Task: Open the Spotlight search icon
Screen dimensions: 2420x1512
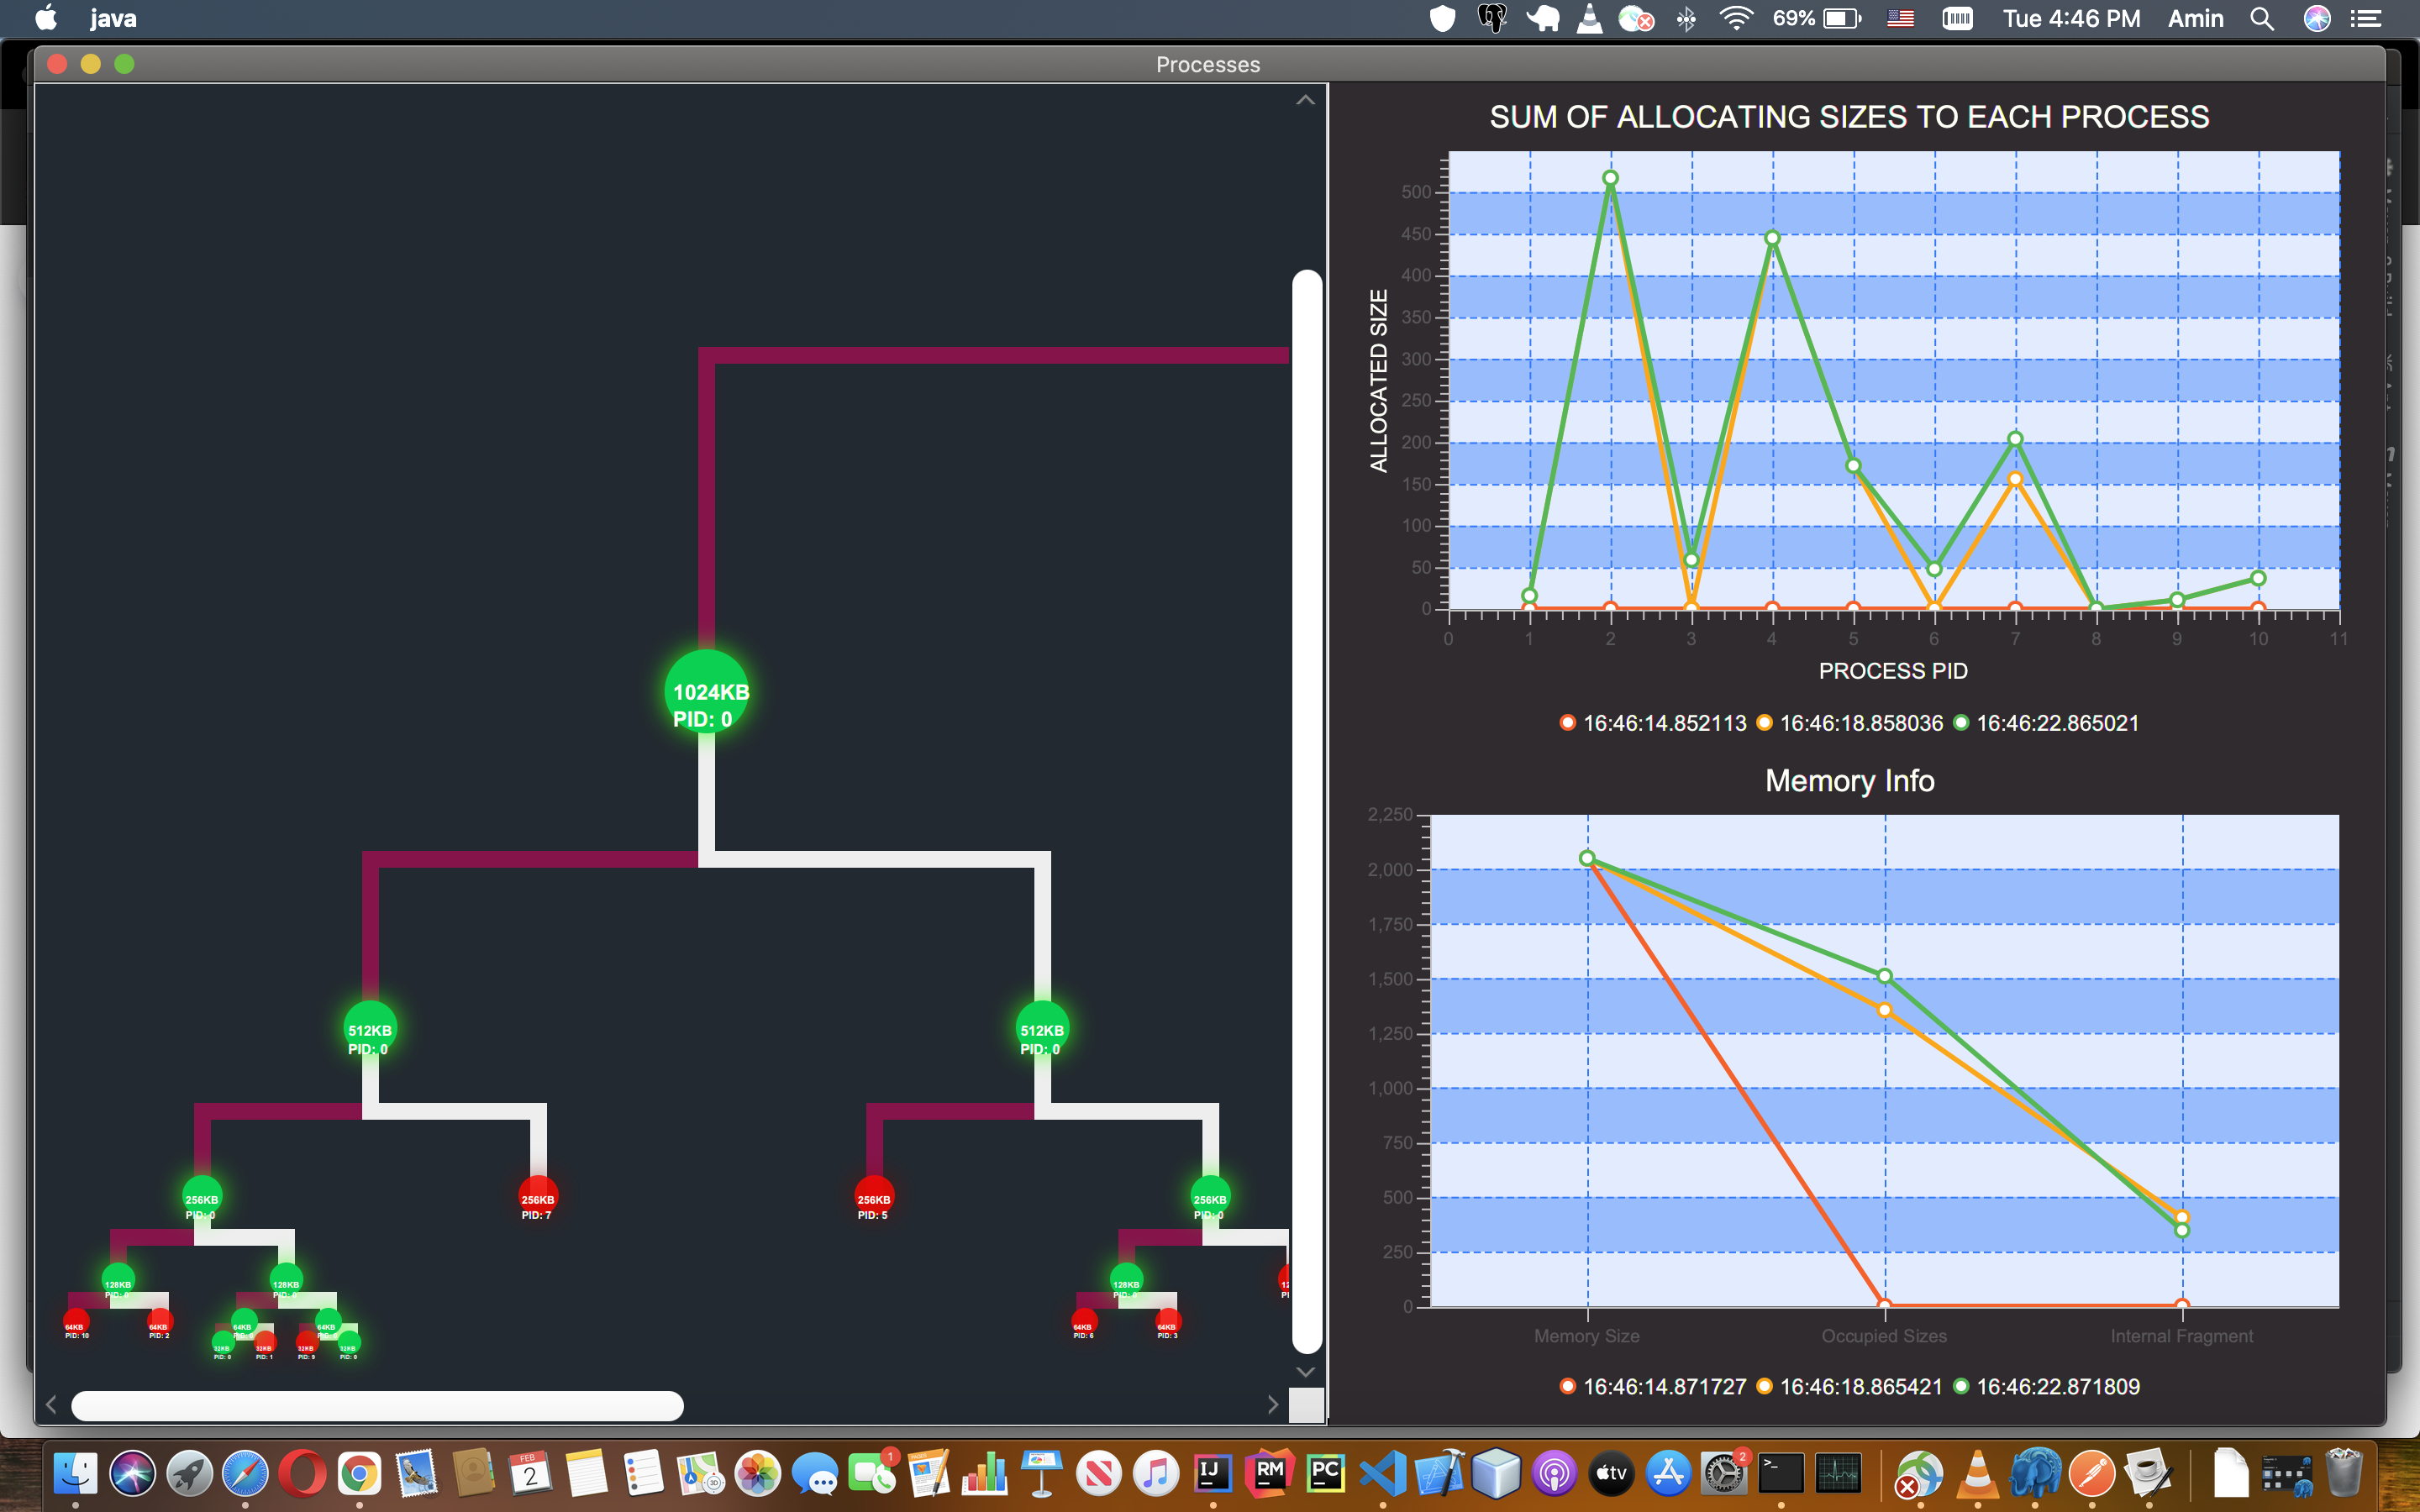Action: 2262,18
